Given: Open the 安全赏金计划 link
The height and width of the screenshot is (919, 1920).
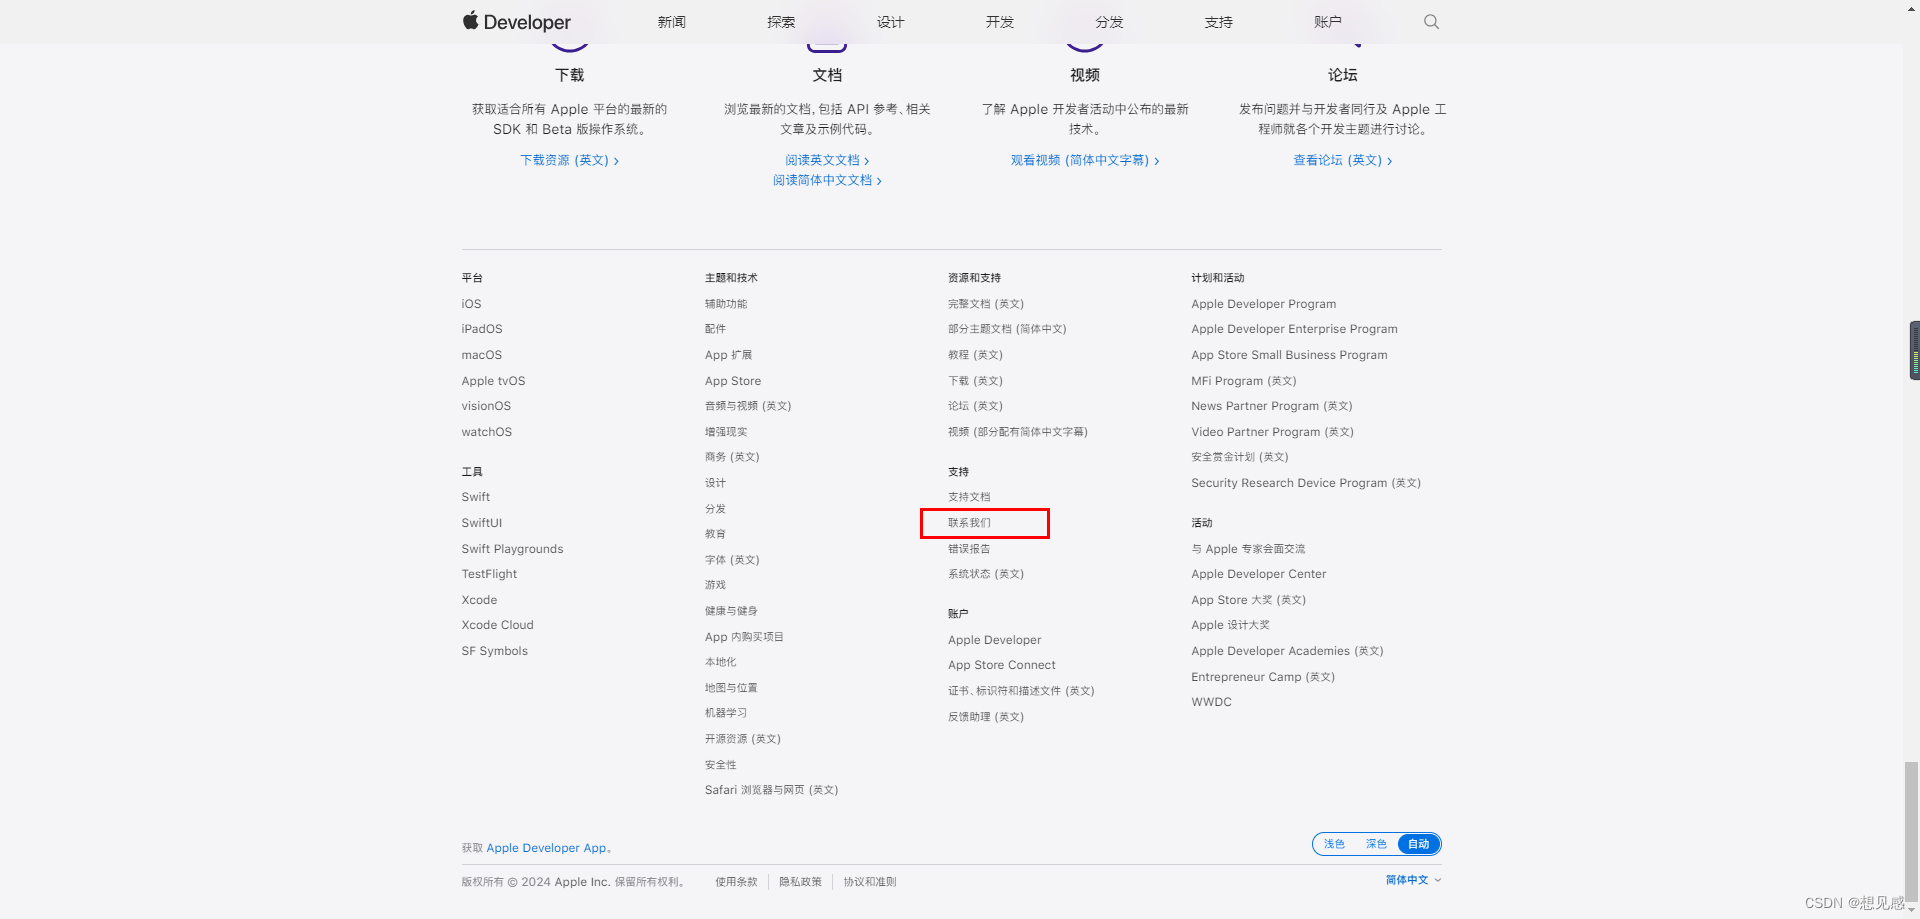Looking at the screenshot, I should coord(1240,457).
